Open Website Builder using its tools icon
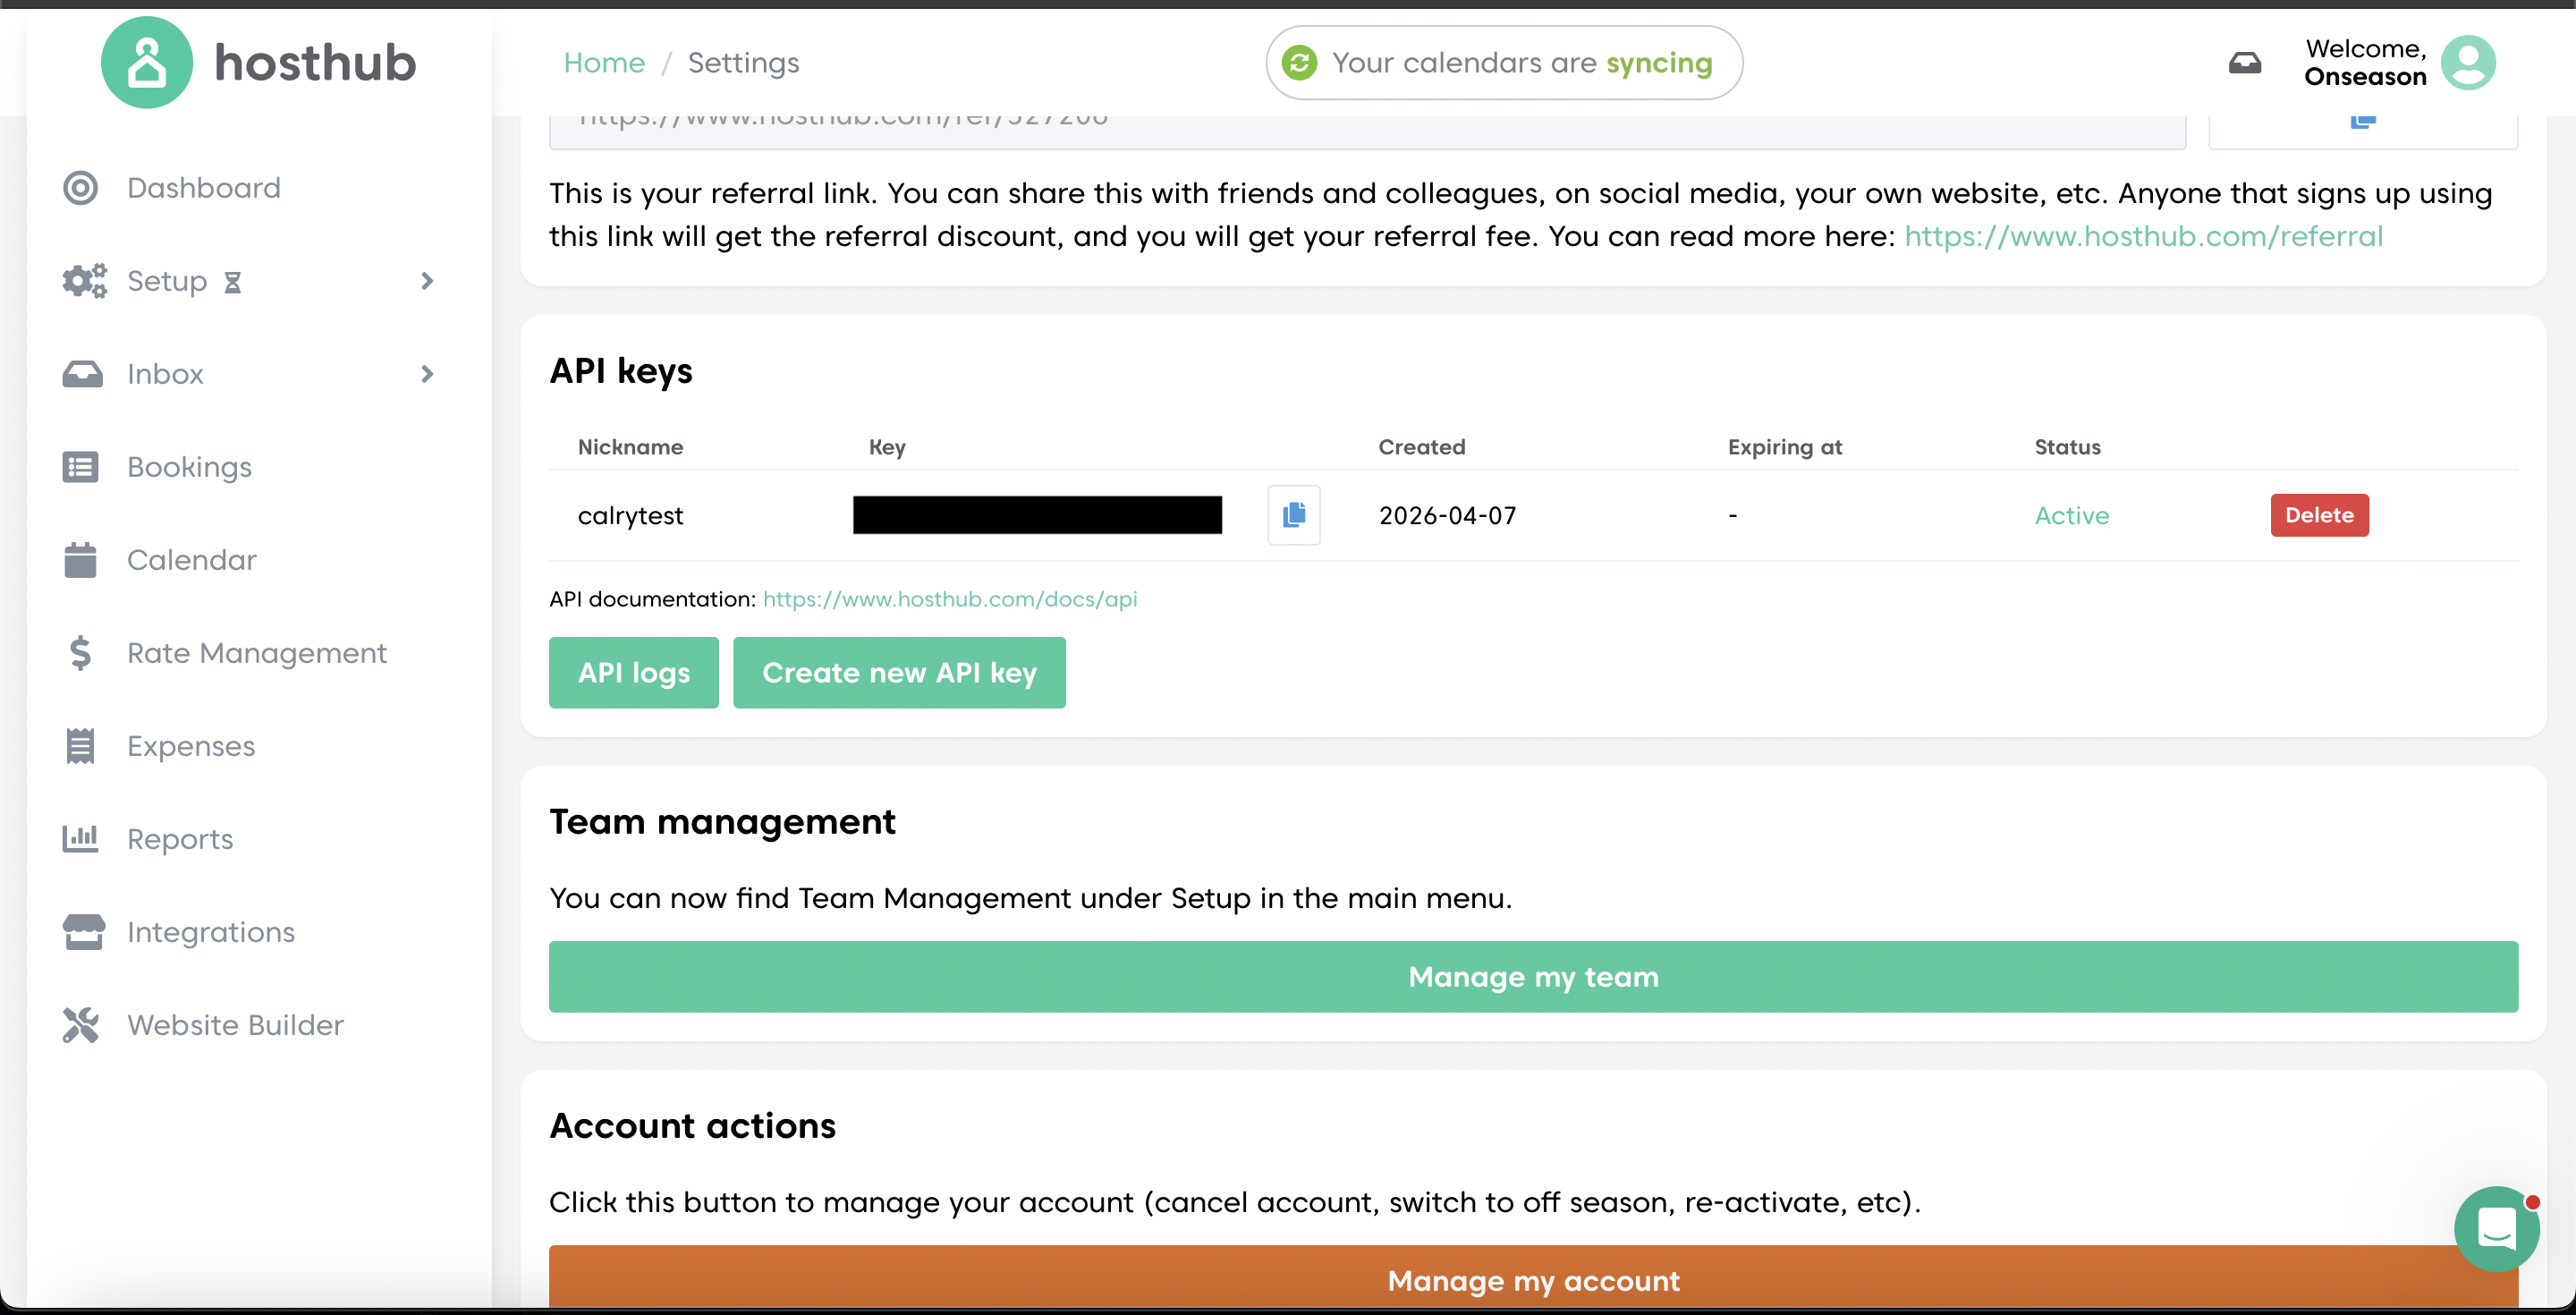The image size is (2576, 1315). point(80,1024)
